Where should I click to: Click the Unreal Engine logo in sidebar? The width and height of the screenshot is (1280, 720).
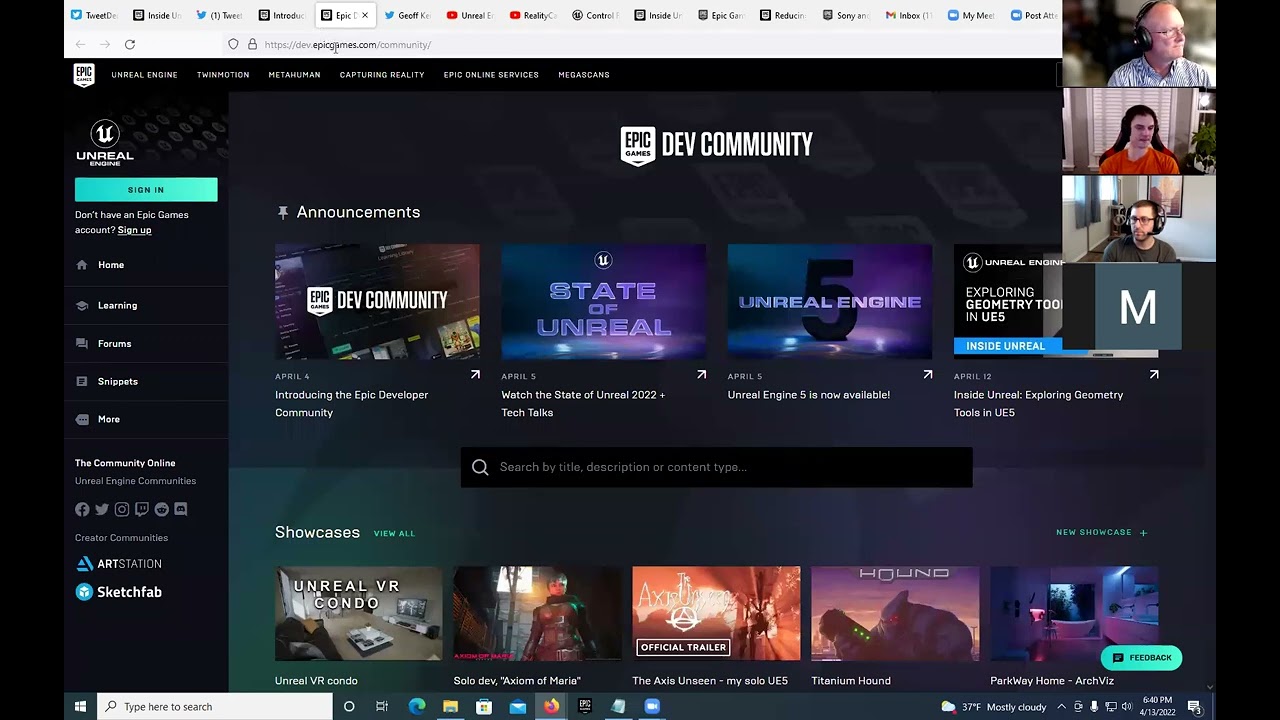[104, 143]
